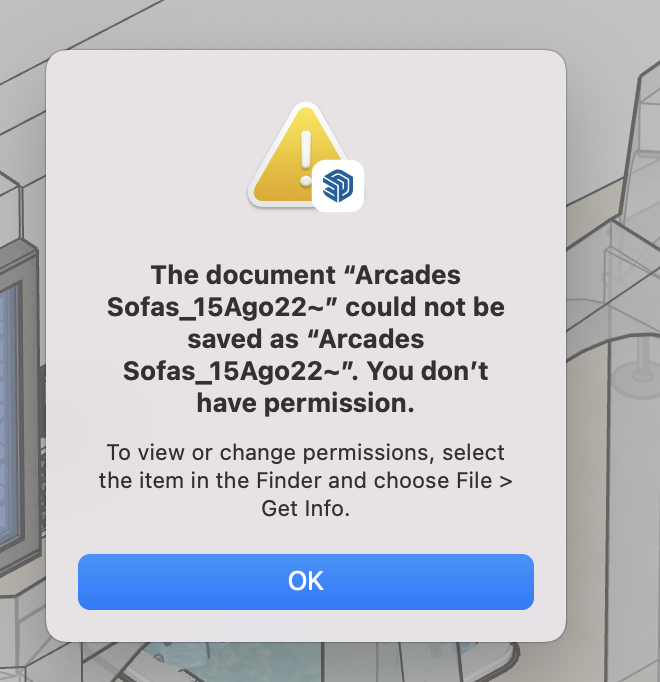Click the white exclamation mark

pyautogui.click(x=306, y=158)
